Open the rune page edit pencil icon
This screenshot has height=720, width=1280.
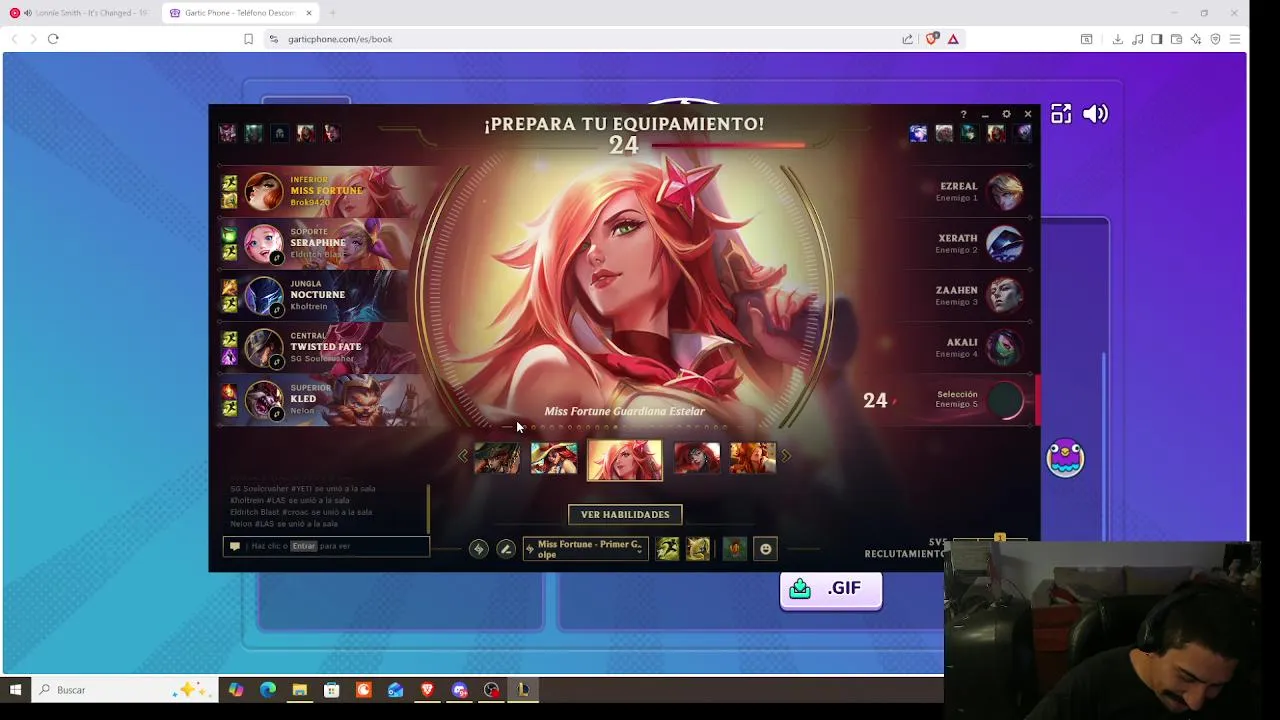[506, 549]
